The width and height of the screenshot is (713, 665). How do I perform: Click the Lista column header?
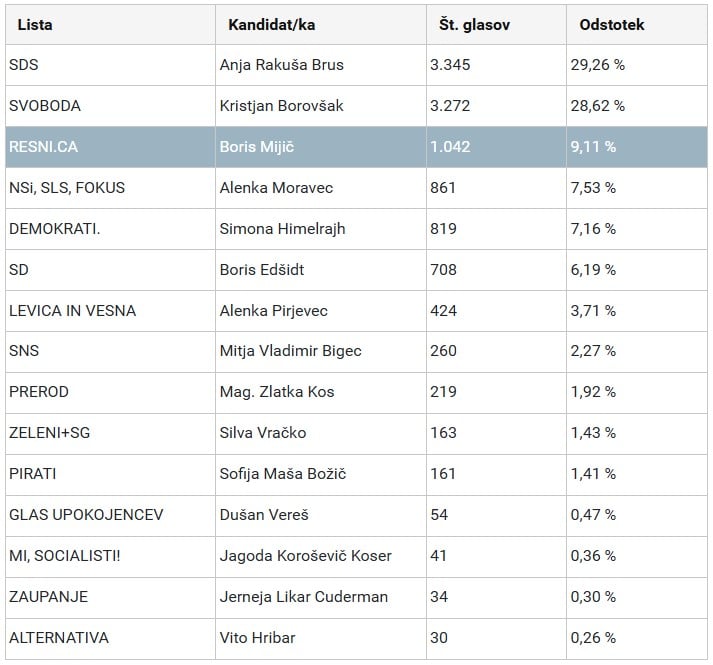click(x=36, y=25)
